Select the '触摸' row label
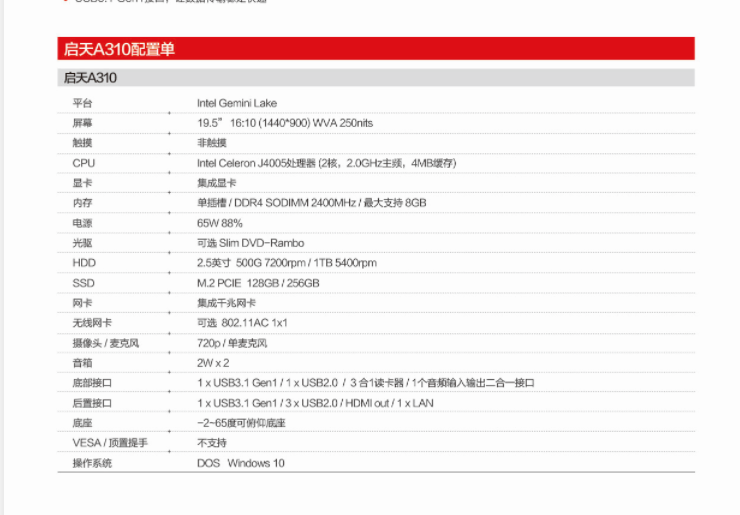Image resolution: width=740 pixels, height=515 pixels. [x=82, y=143]
